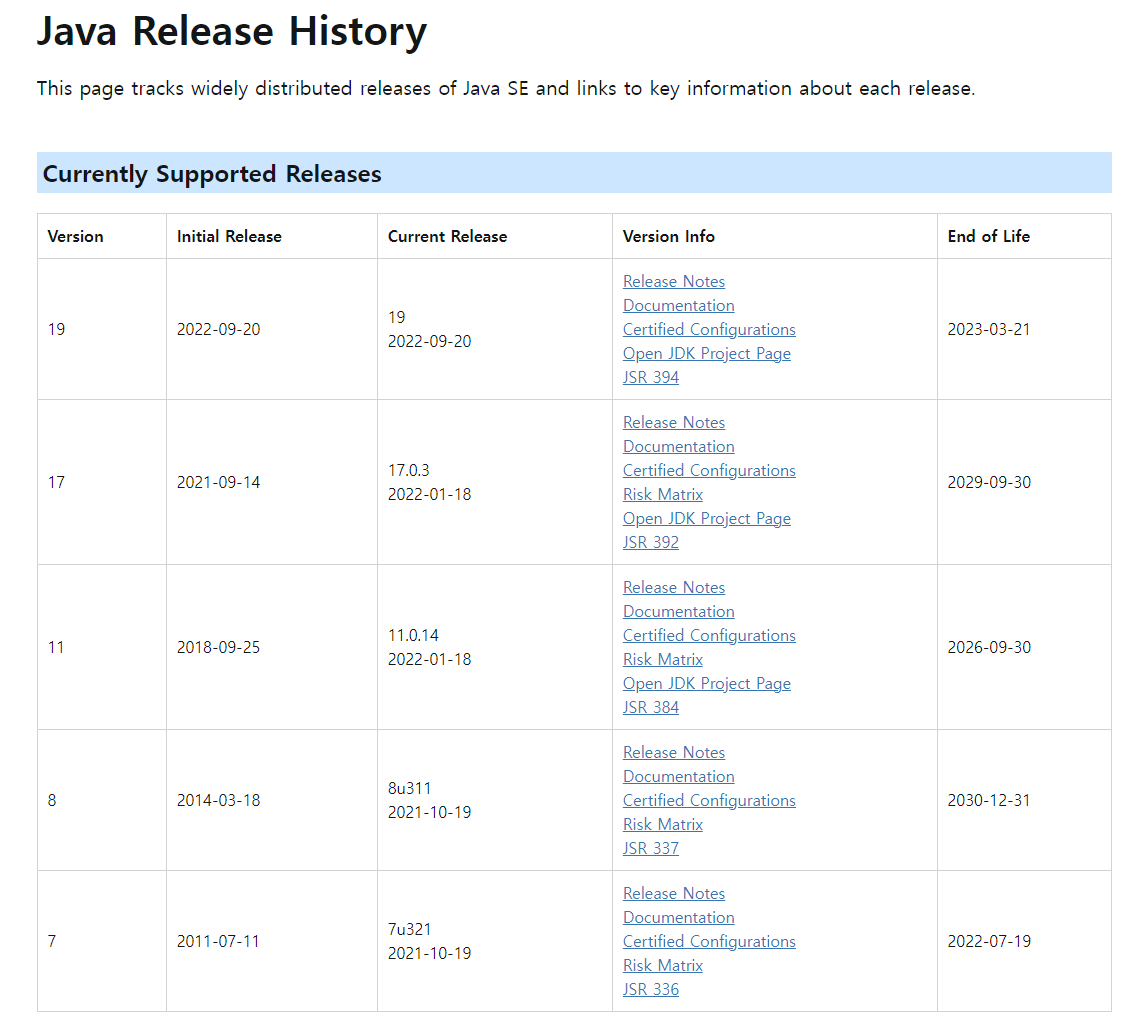Open Release Notes link for Java 8
The height and width of the screenshot is (1035, 1141).
pos(674,753)
